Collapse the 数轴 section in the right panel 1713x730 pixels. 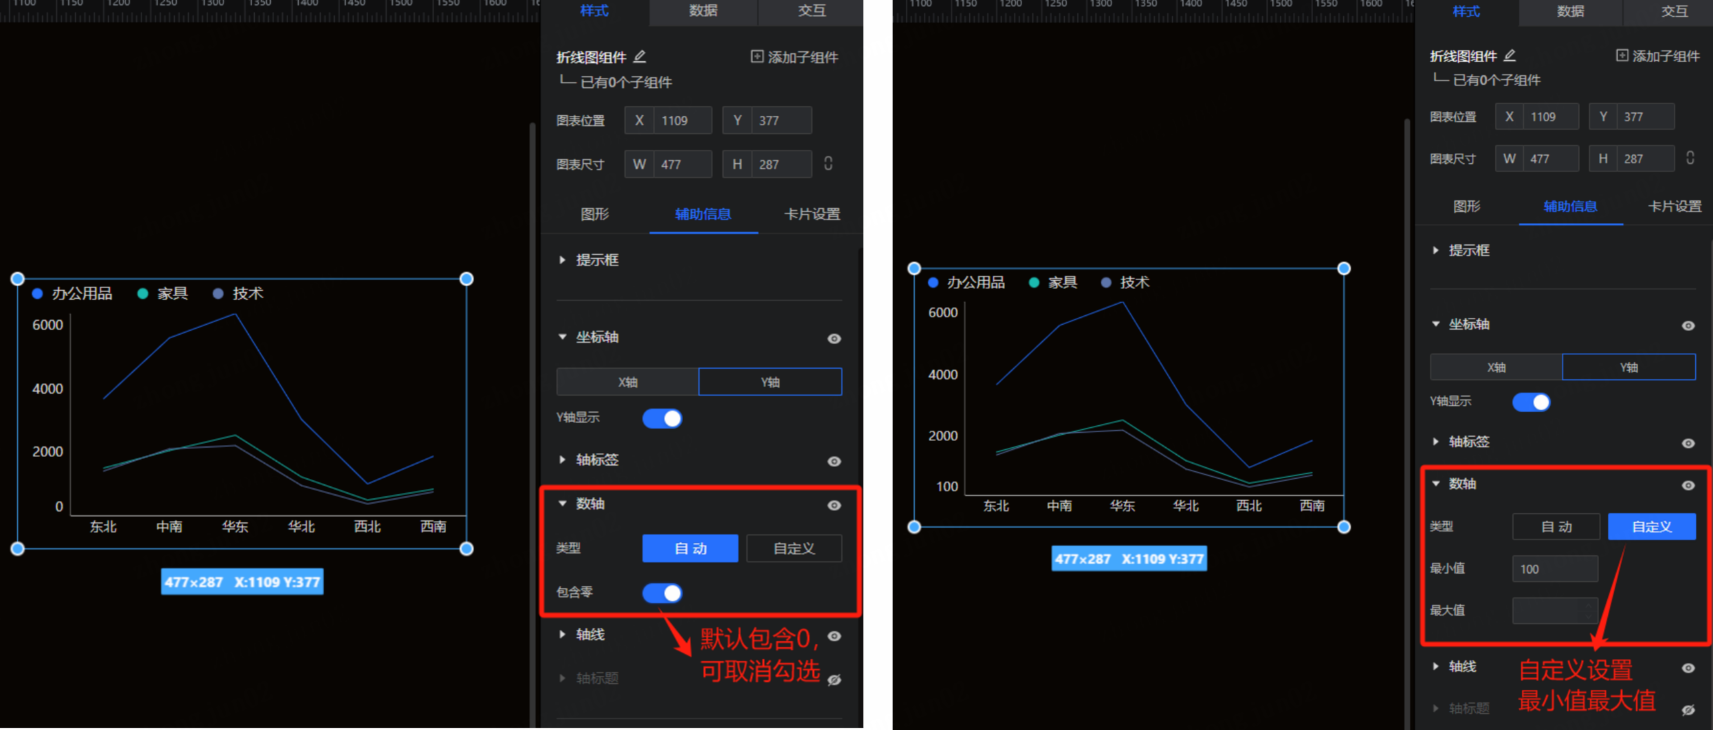(1436, 484)
